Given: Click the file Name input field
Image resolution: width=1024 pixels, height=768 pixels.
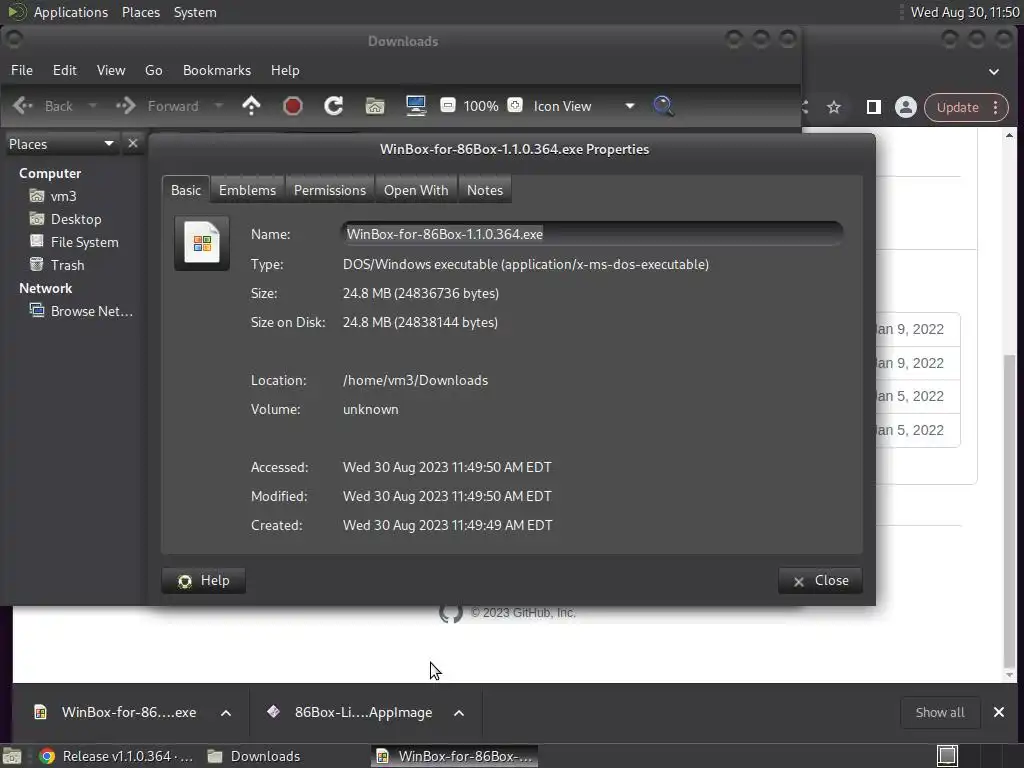Looking at the screenshot, I should click(x=592, y=234).
